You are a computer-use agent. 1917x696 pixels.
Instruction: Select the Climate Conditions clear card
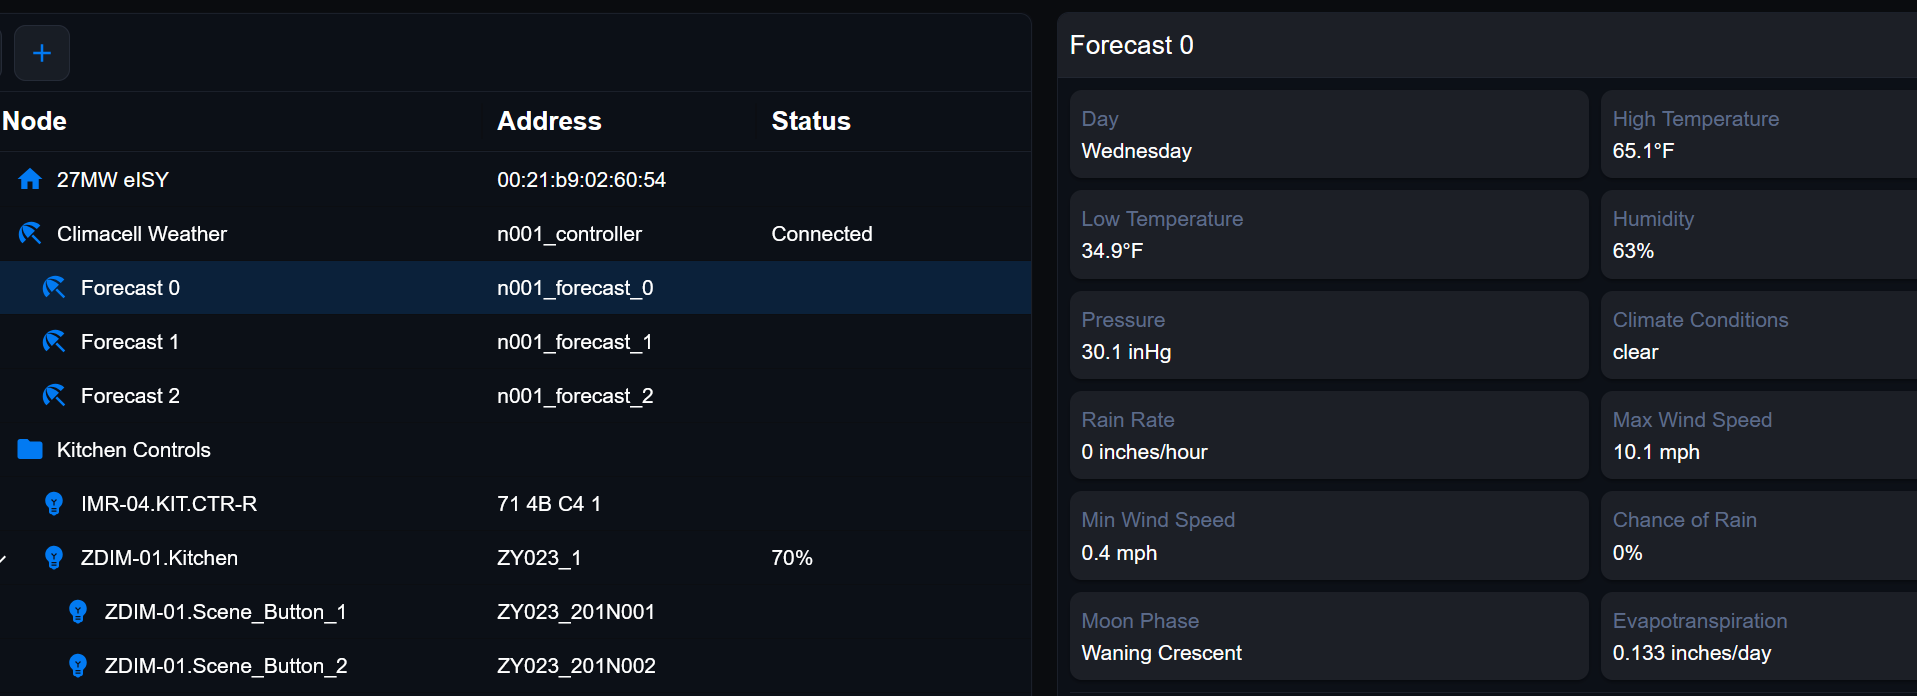click(x=1759, y=335)
